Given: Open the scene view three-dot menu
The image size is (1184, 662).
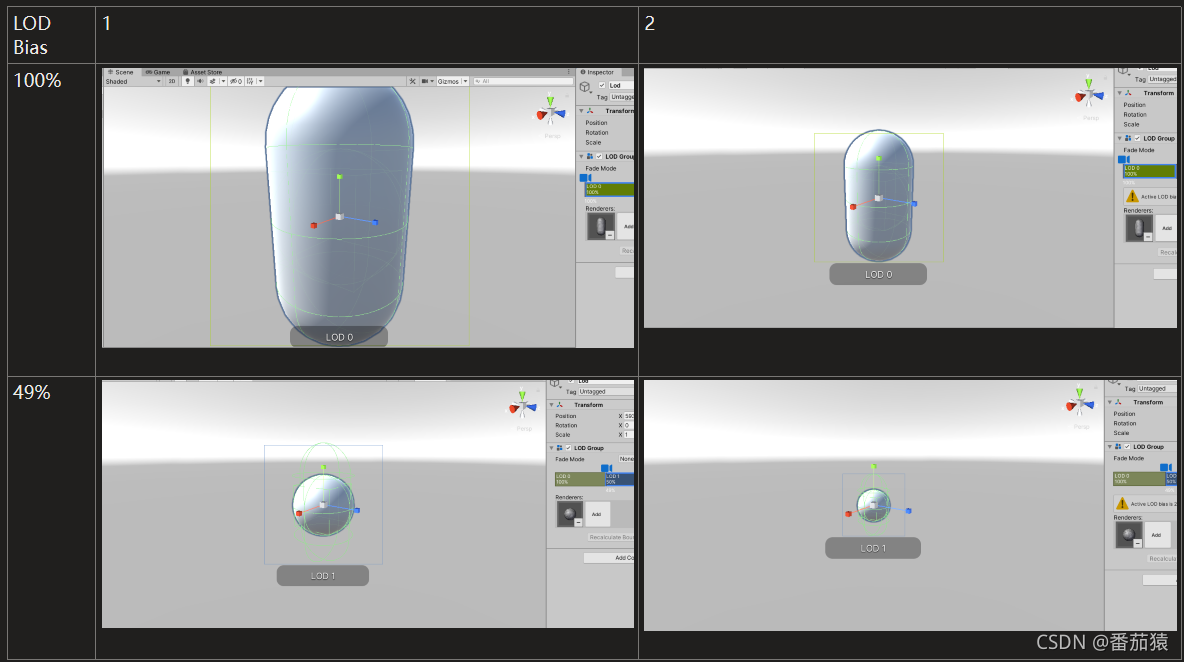Looking at the screenshot, I should coord(569,72).
